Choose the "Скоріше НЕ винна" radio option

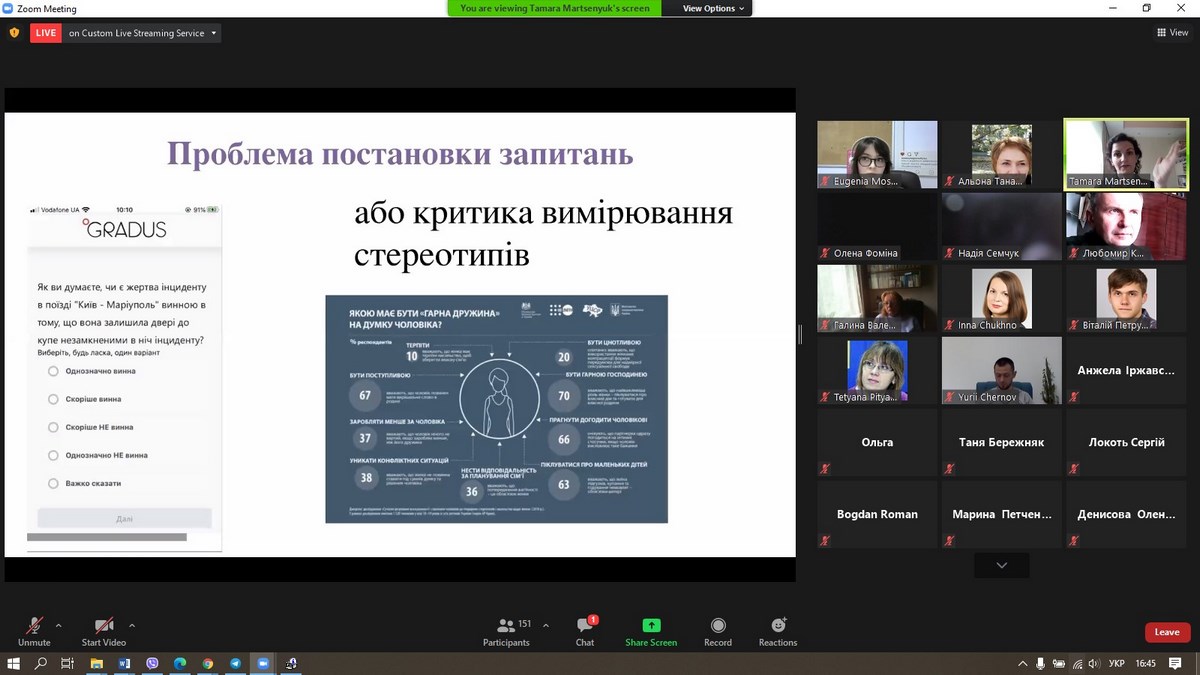pos(54,427)
